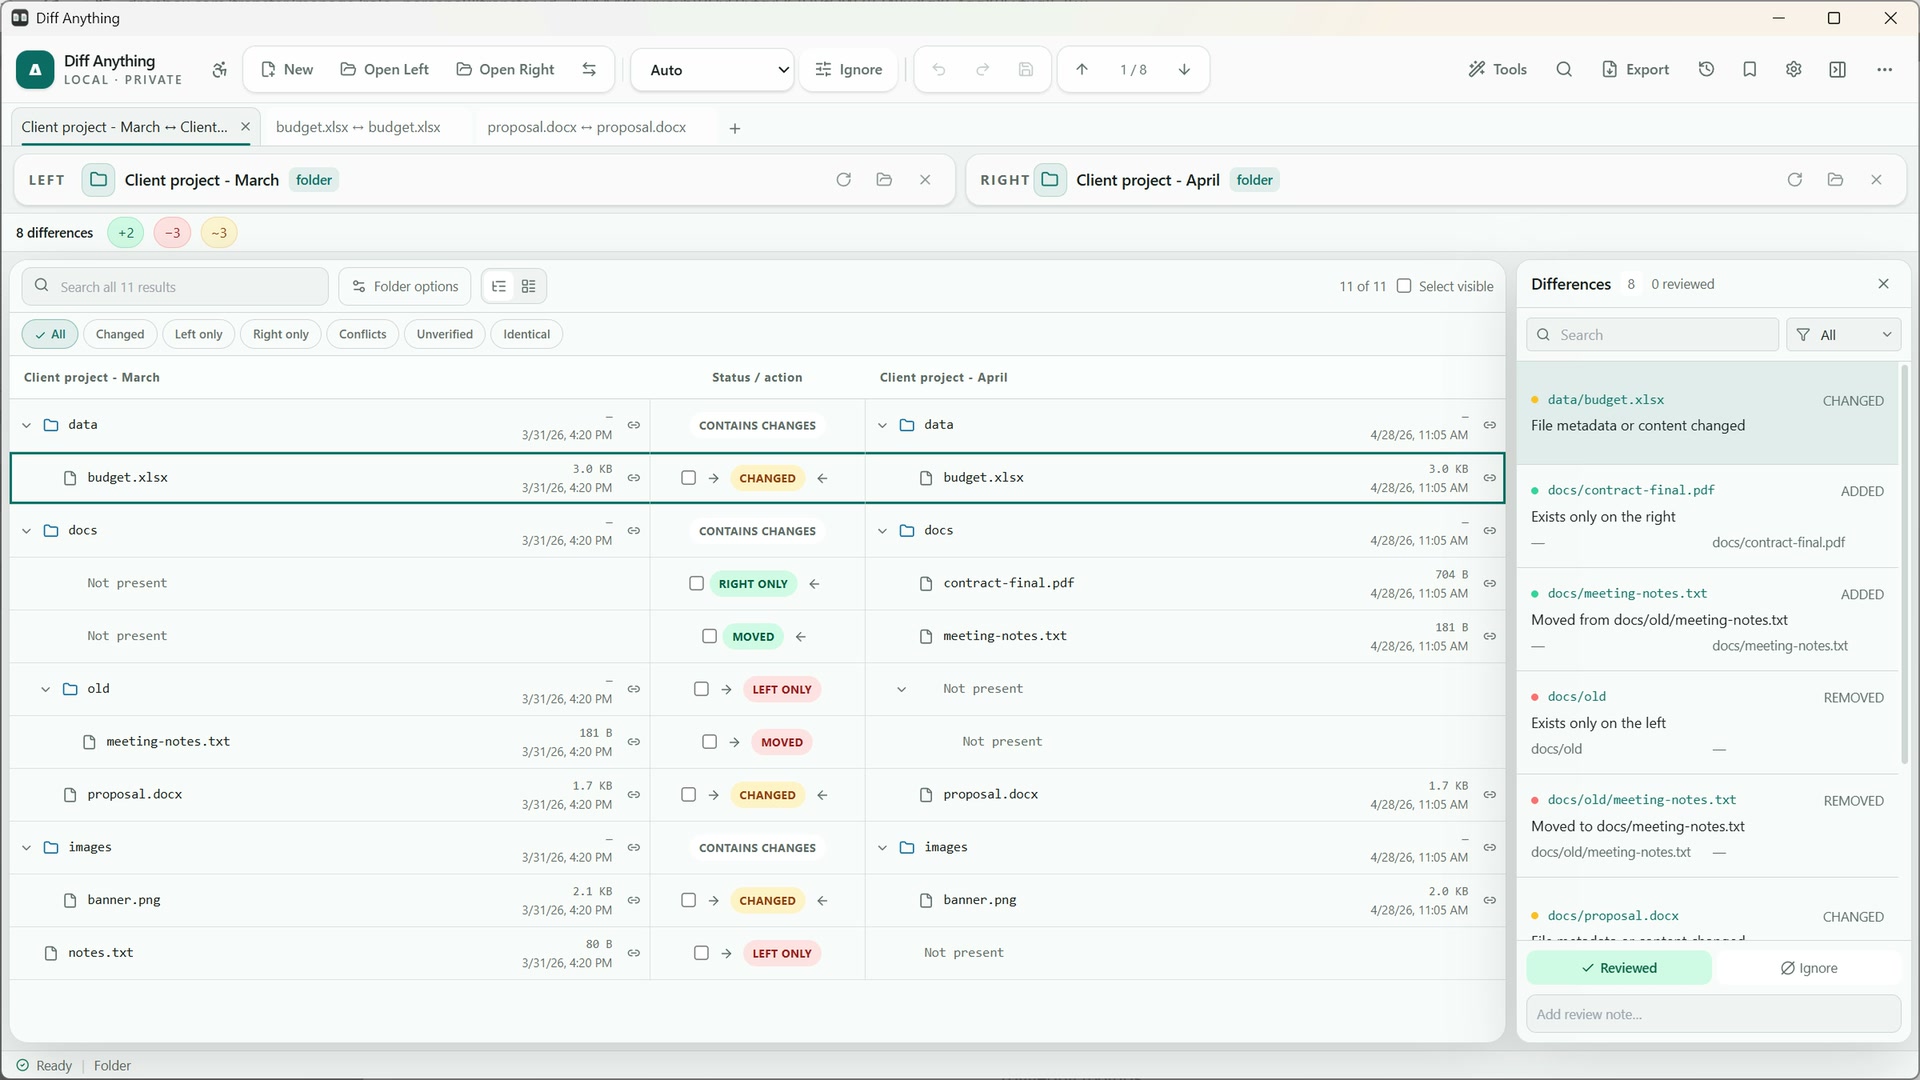Viewport: 1920px width, 1080px height.
Task: Browse folder for right Client project - April
Action: (x=1835, y=180)
